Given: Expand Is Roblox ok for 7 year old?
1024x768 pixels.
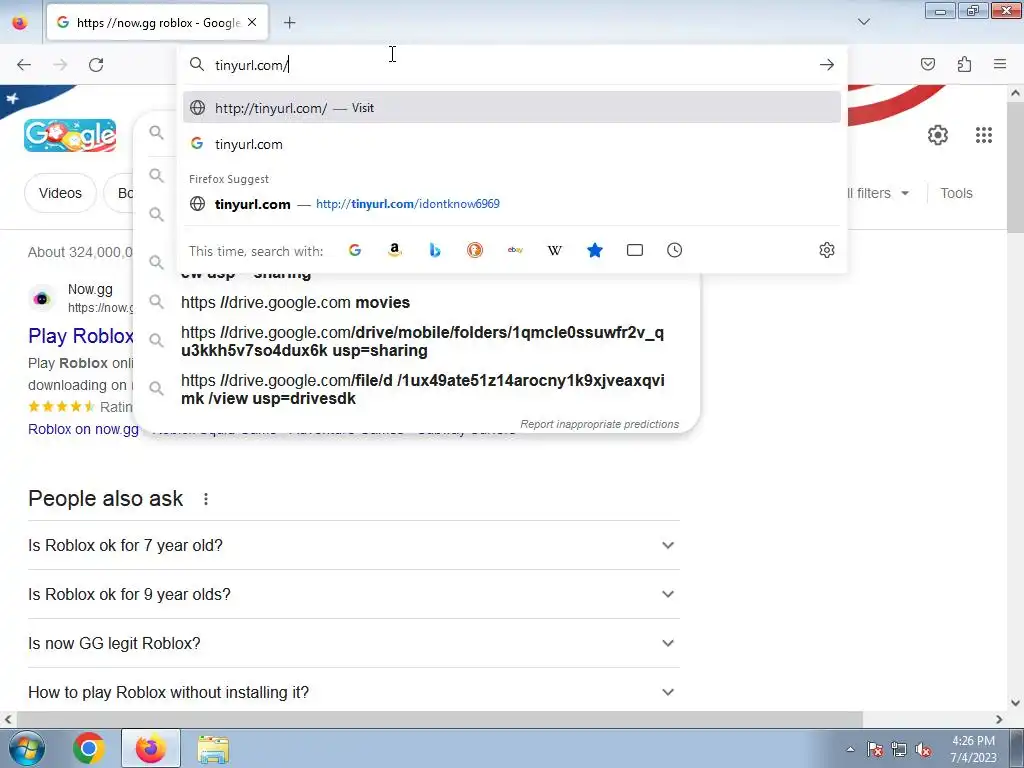Looking at the screenshot, I should (x=354, y=545).
